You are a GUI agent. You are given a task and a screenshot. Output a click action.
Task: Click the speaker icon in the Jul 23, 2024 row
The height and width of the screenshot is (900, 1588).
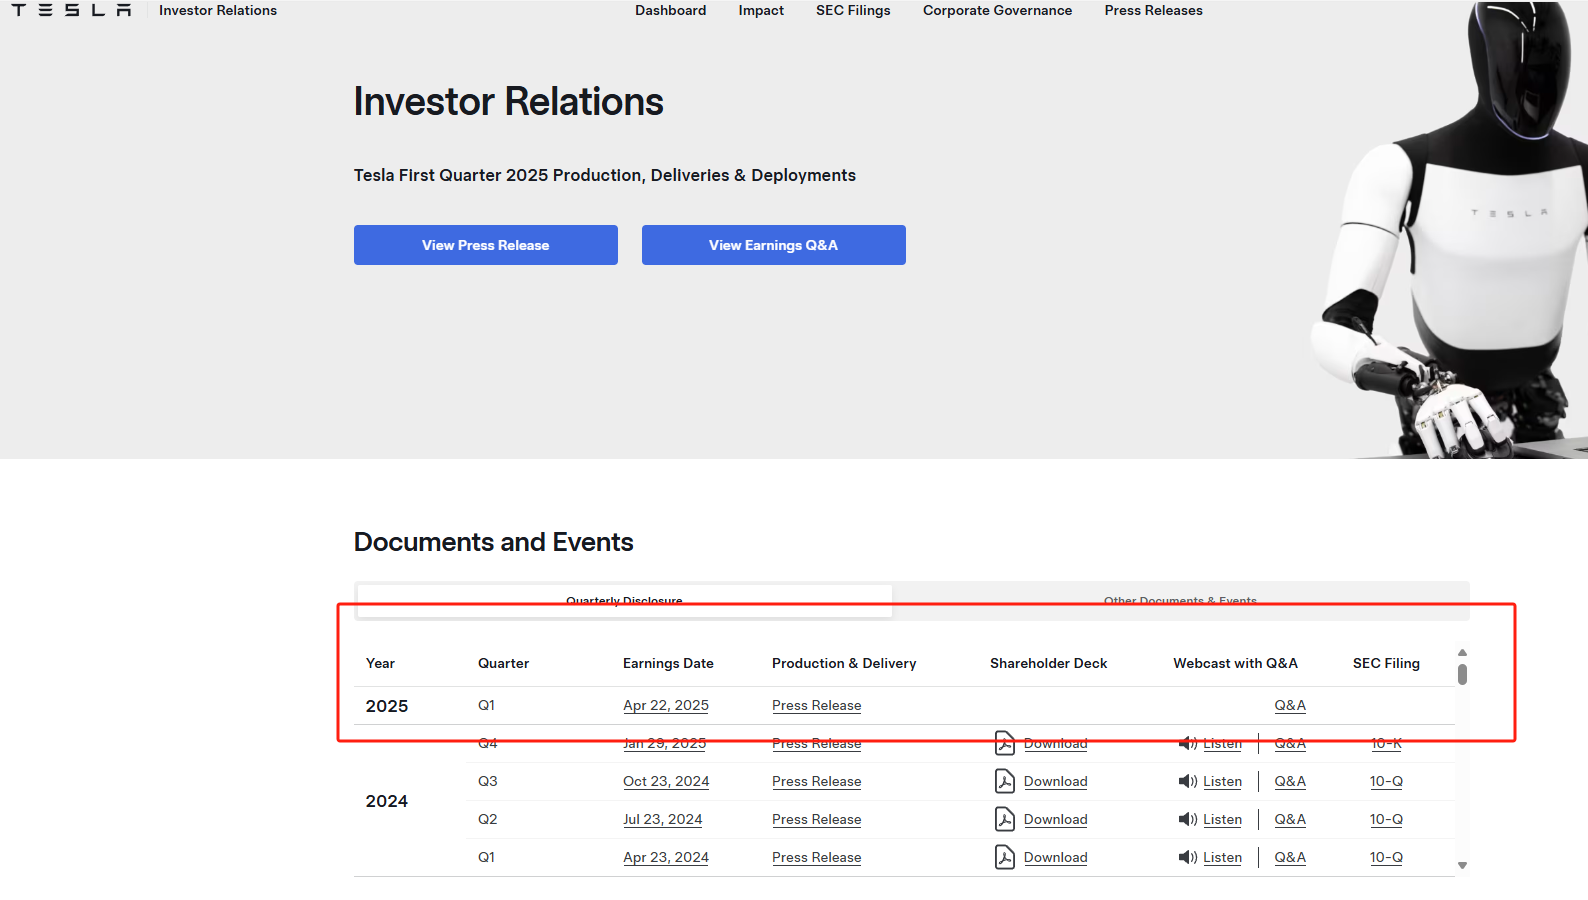[x=1188, y=819]
